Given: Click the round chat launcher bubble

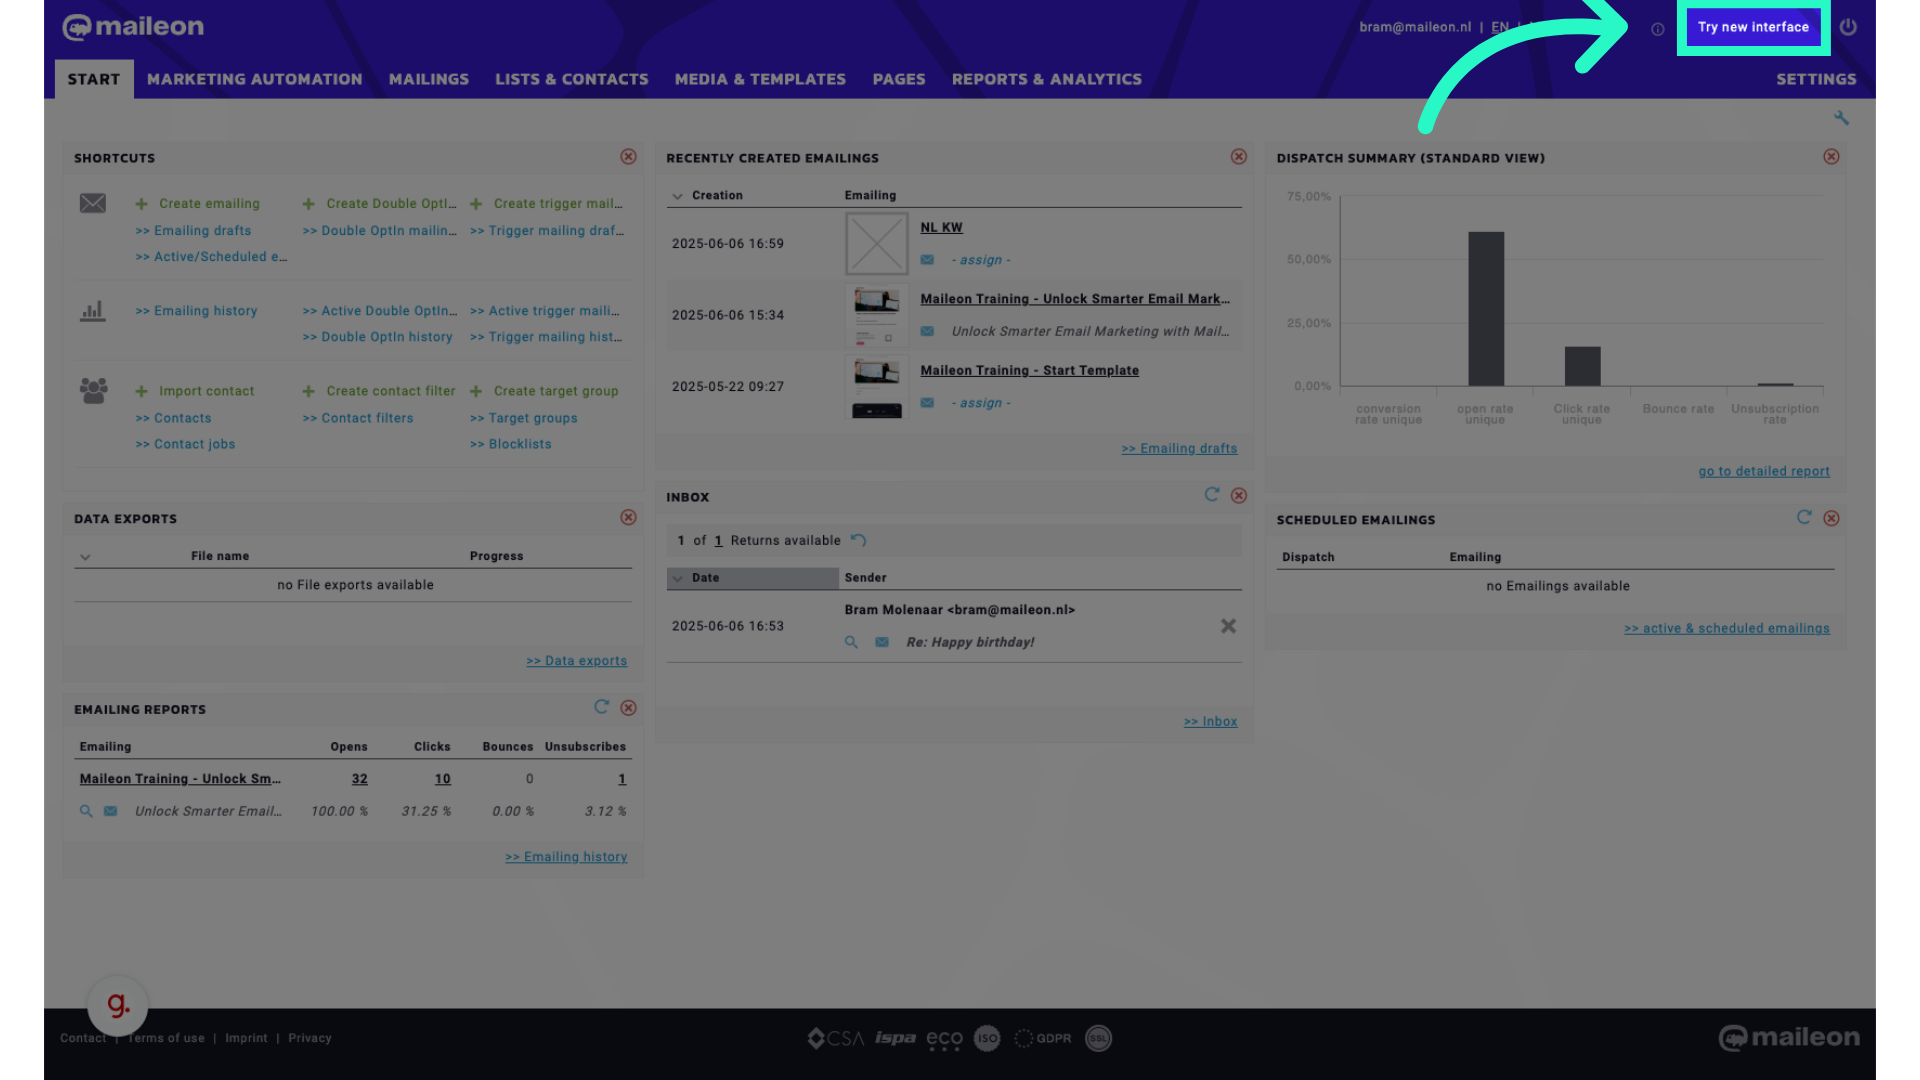Looking at the screenshot, I should tap(118, 1005).
